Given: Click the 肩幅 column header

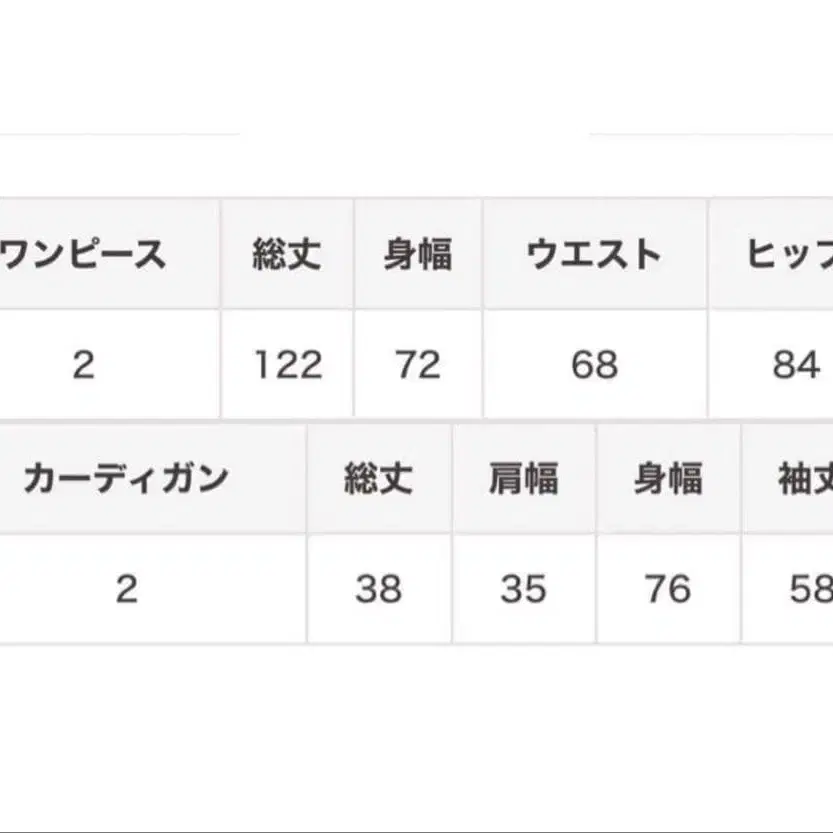Looking at the screenshot, I should point(524,479).
